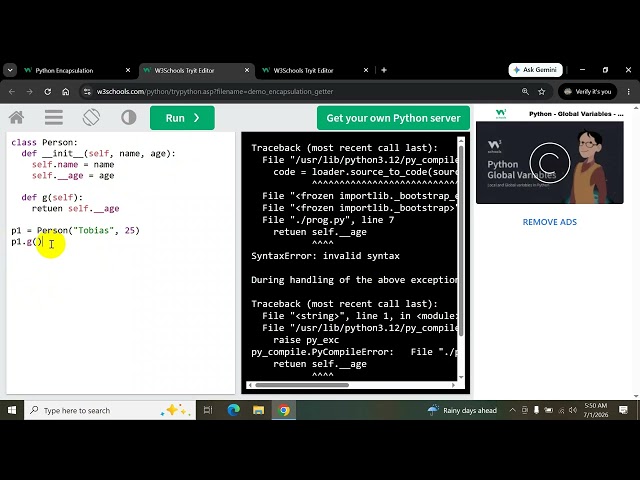This screenshot has height=480, width=640.
Task: Close the second Tryit Editor tab
Action: tap(247, 70)
